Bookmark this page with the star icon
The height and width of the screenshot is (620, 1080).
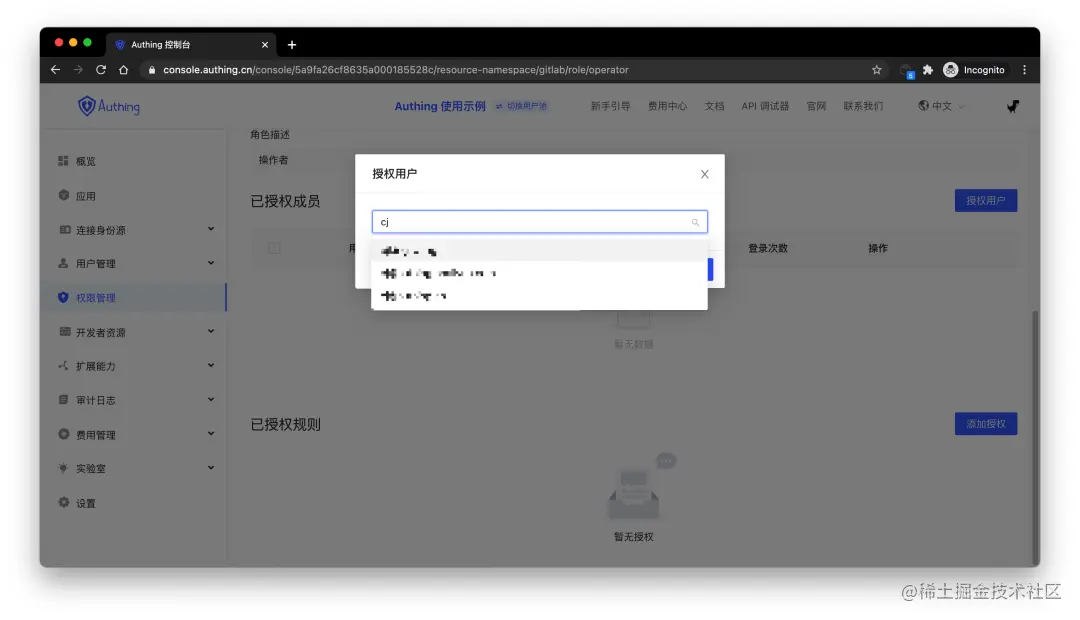877,70
